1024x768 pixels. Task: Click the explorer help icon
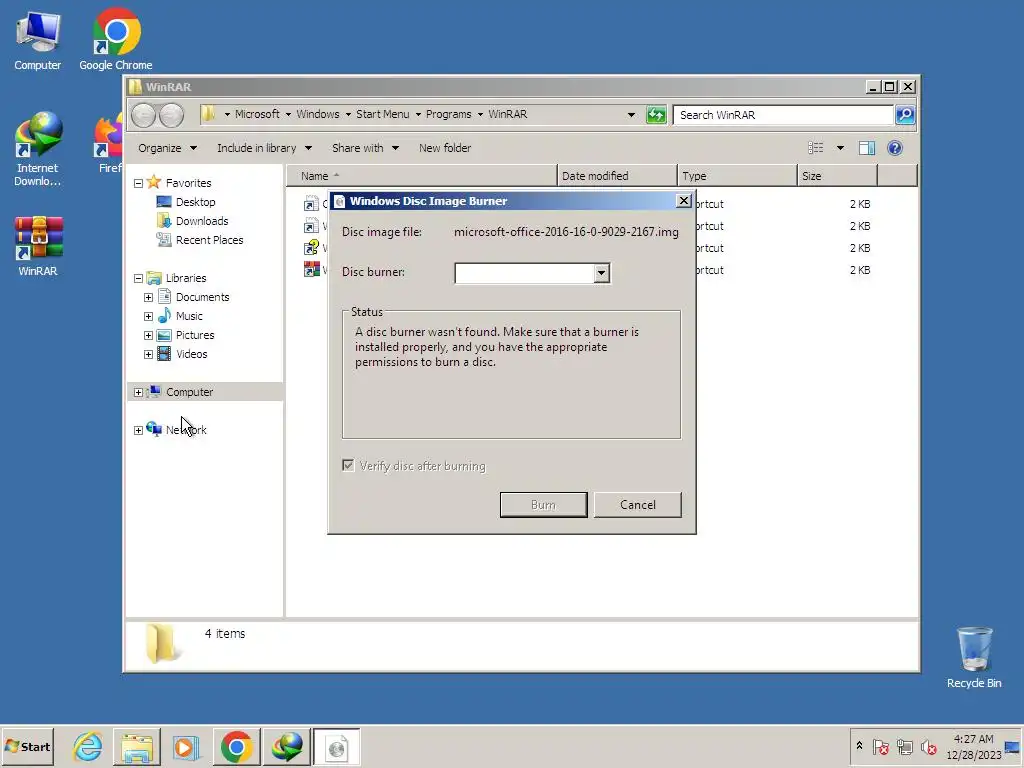point(895,148)
